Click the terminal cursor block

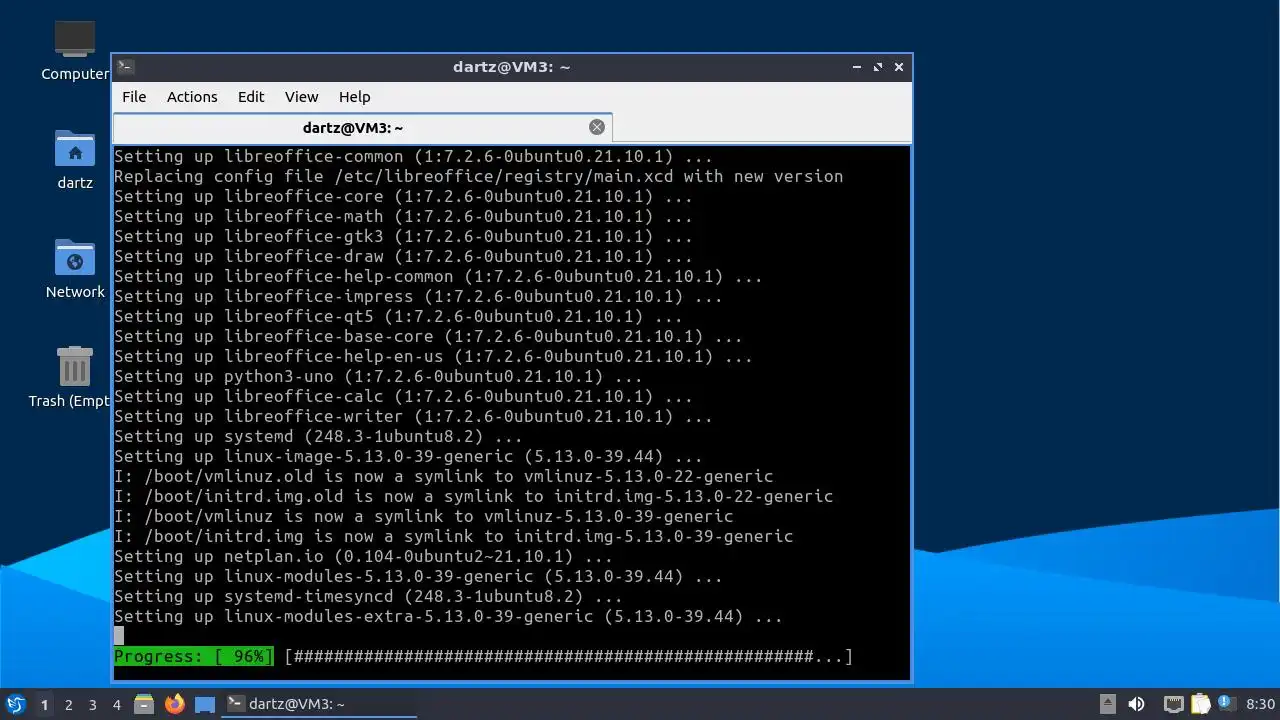click(x=119, y=636)
